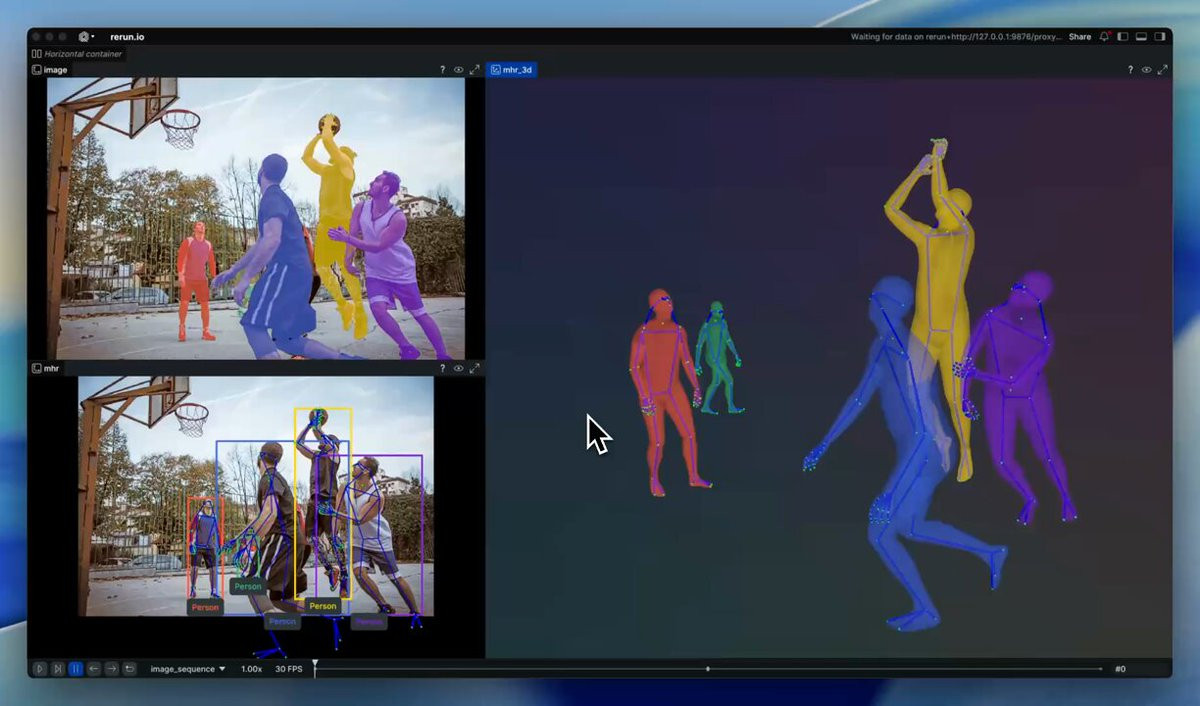
Task: Click the Waiting for data status text
Action: click(x=956, y=37)
